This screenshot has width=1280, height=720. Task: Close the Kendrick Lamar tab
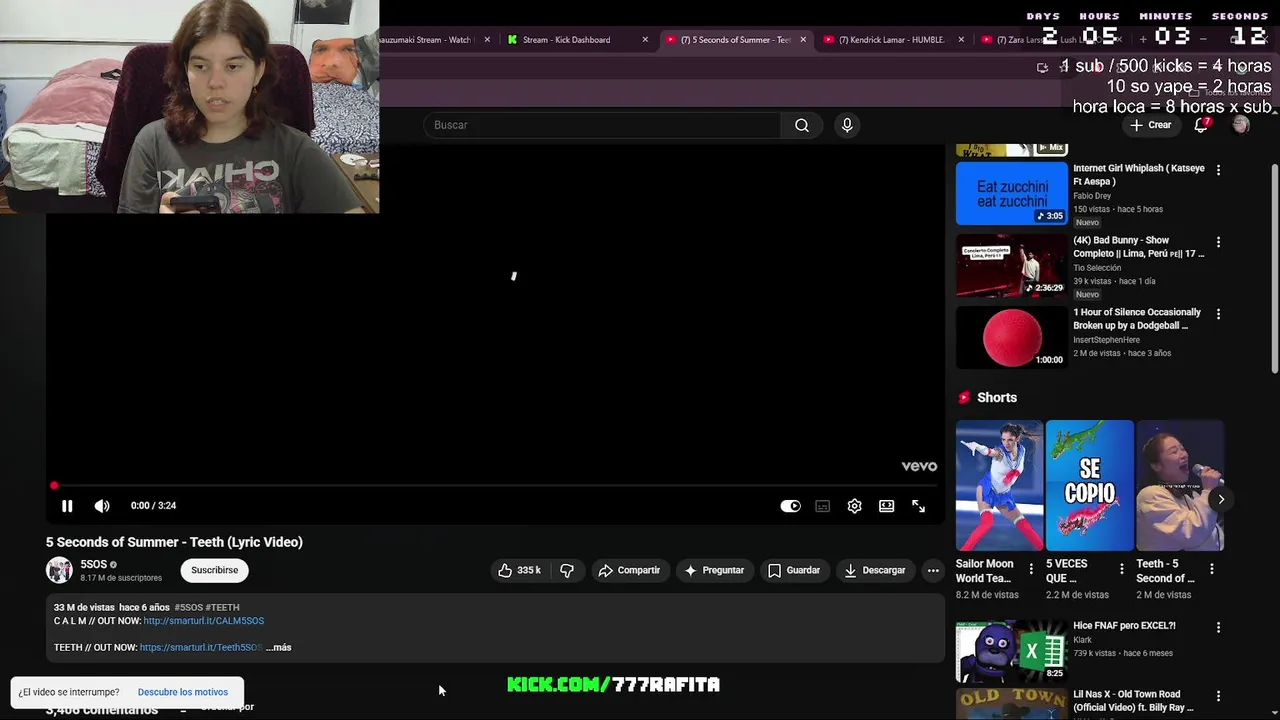tap(961, 40)
